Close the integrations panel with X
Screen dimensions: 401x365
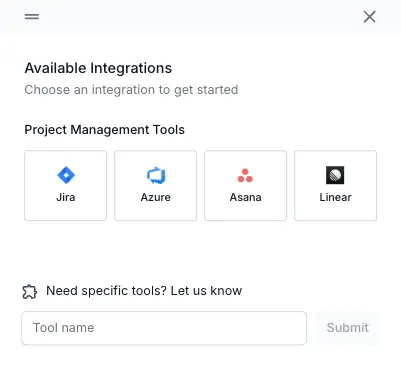(369, 17)
